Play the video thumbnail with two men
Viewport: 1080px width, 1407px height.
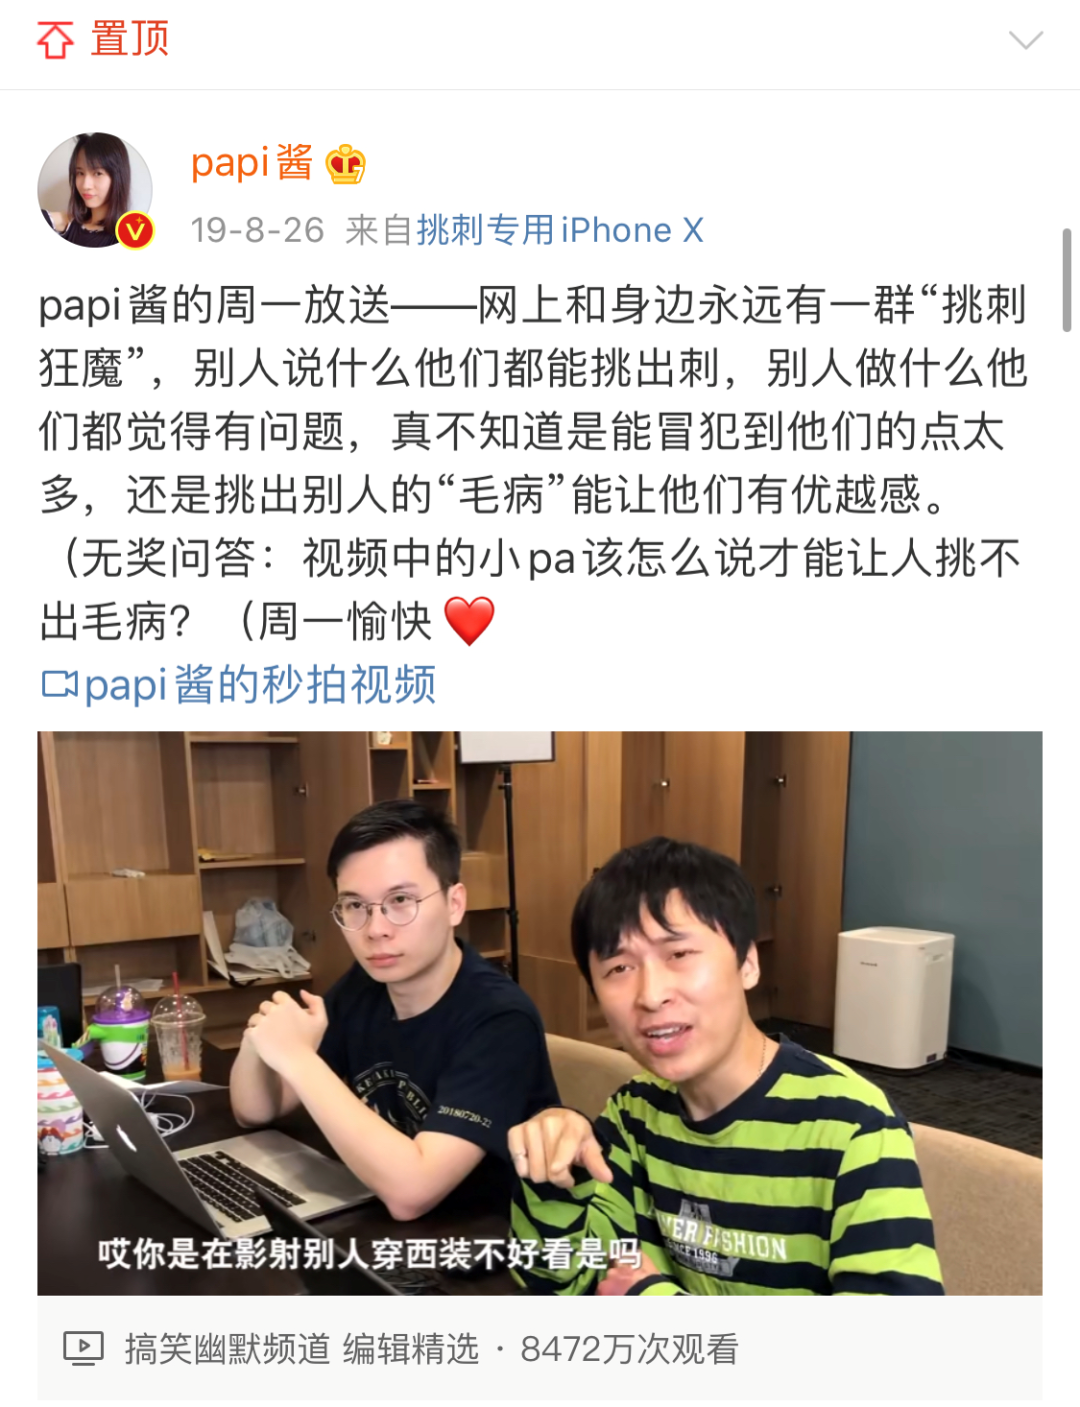[540, 1013]
